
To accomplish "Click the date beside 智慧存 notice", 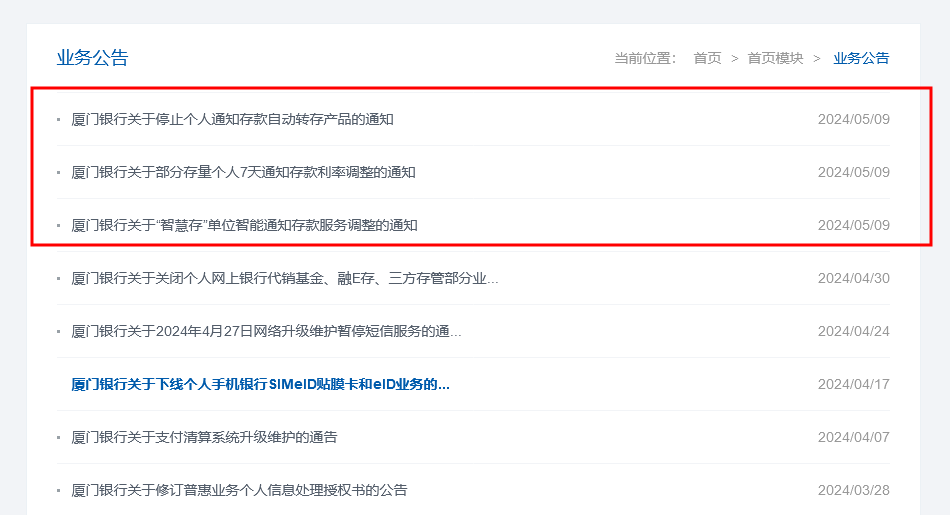I will 854,225.
